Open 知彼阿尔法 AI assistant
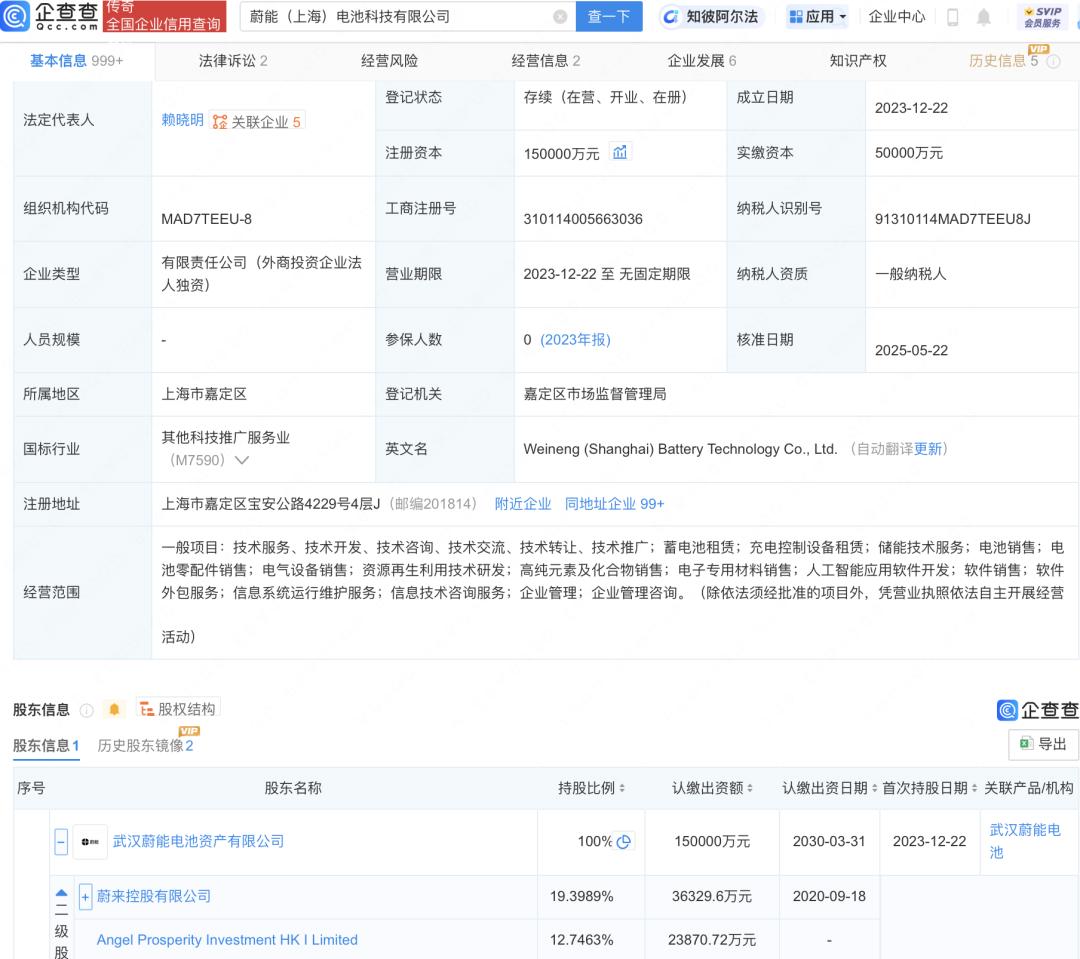Image resolution: width=1080 pixels, height=959 pixels. pos(711,17)
